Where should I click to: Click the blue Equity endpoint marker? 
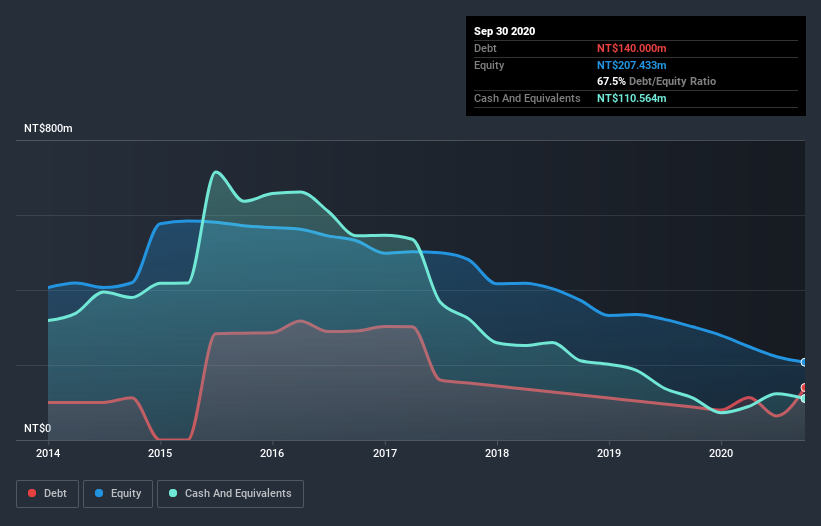click(805, 362)
